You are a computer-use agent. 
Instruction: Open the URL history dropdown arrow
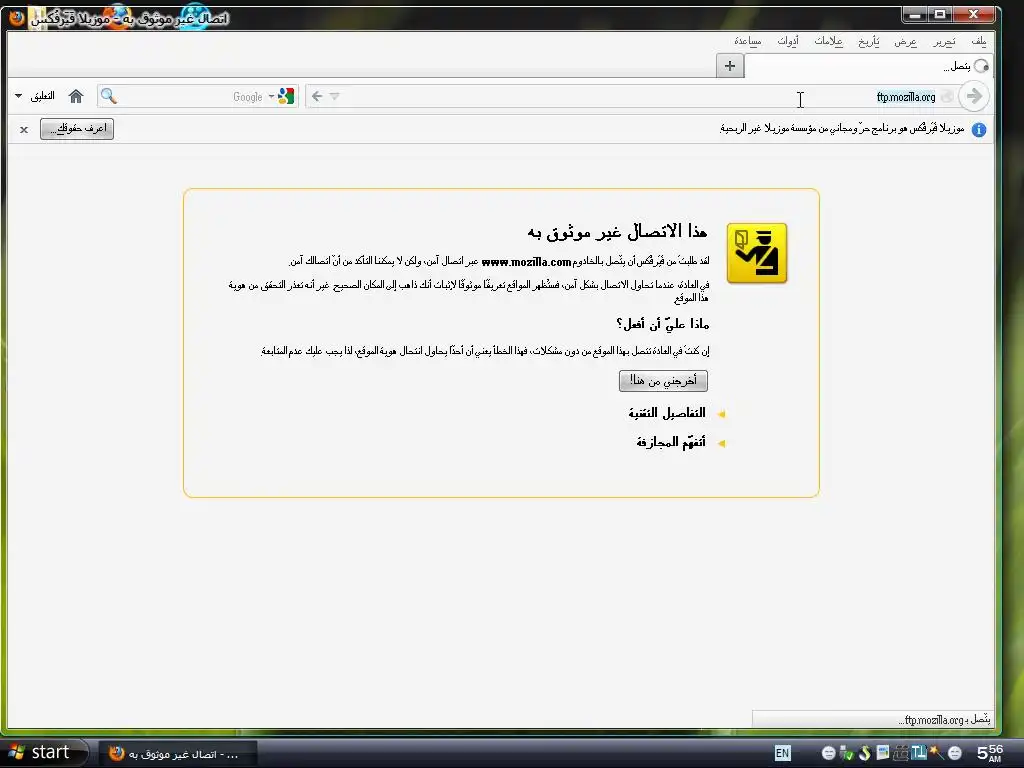click(x=334, y=97)
